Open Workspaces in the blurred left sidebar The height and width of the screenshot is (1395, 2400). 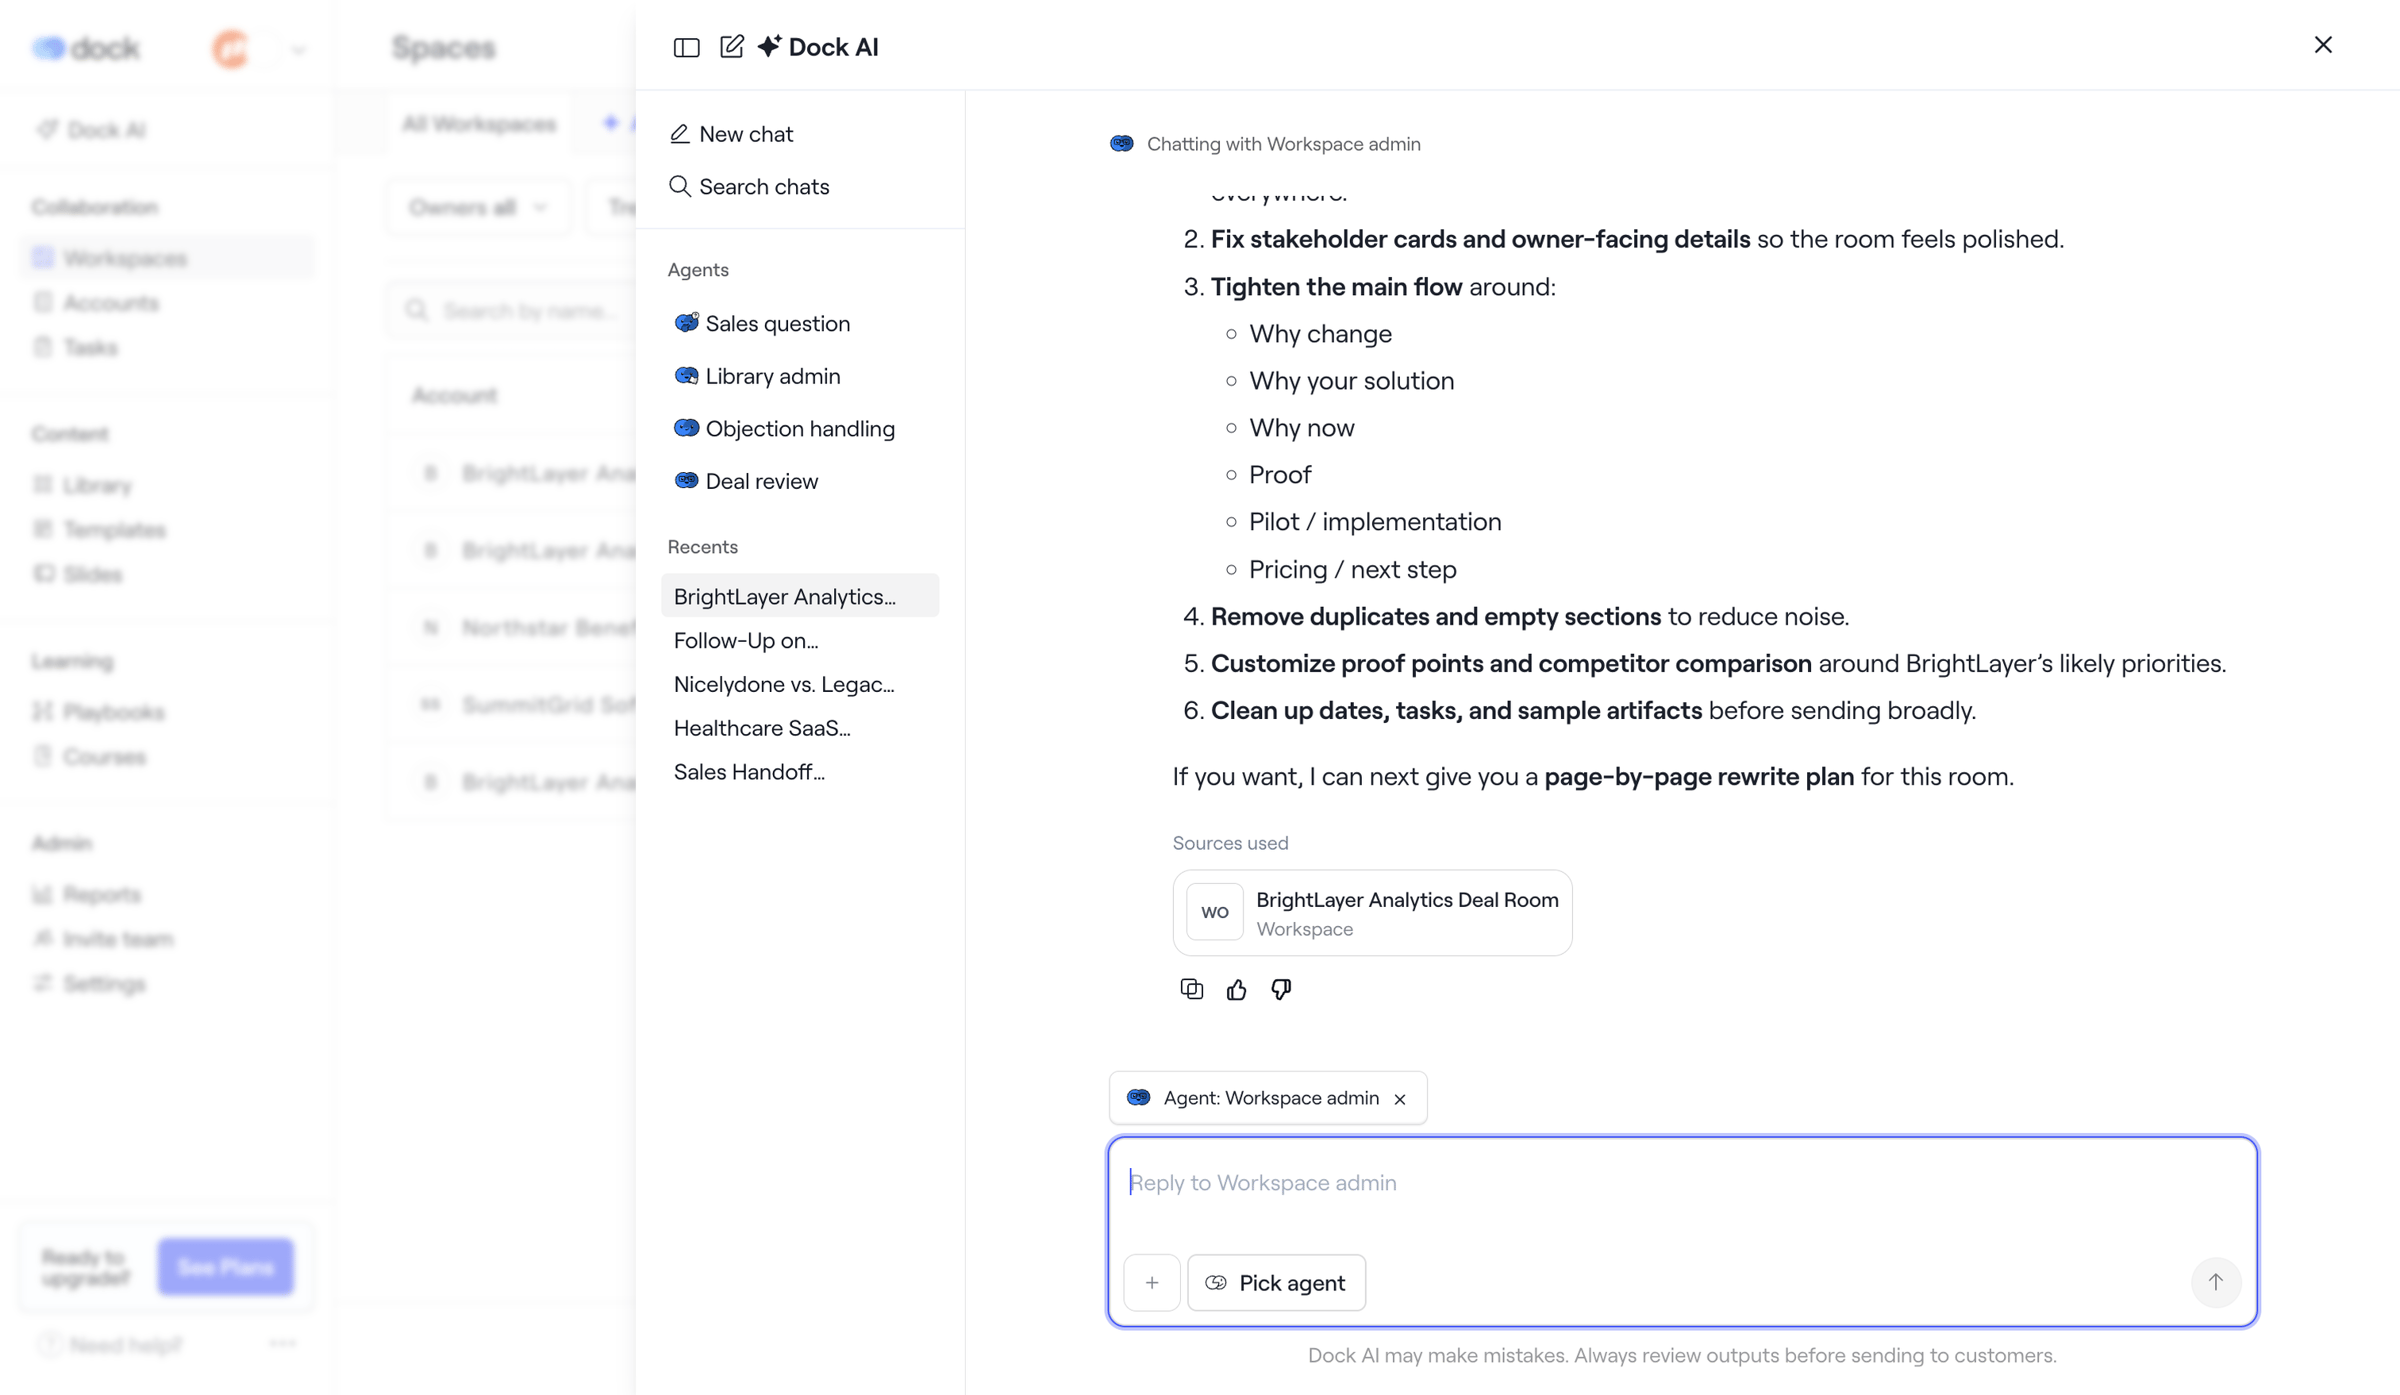(x=165, y=258)
